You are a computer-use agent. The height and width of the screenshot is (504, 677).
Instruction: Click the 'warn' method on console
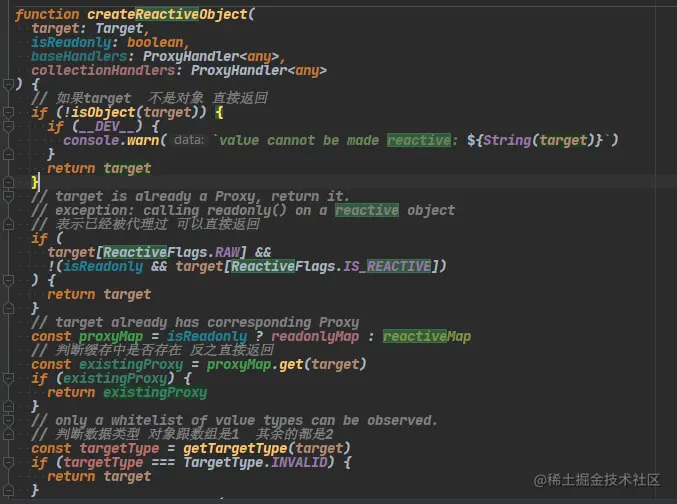coord(143,140)
